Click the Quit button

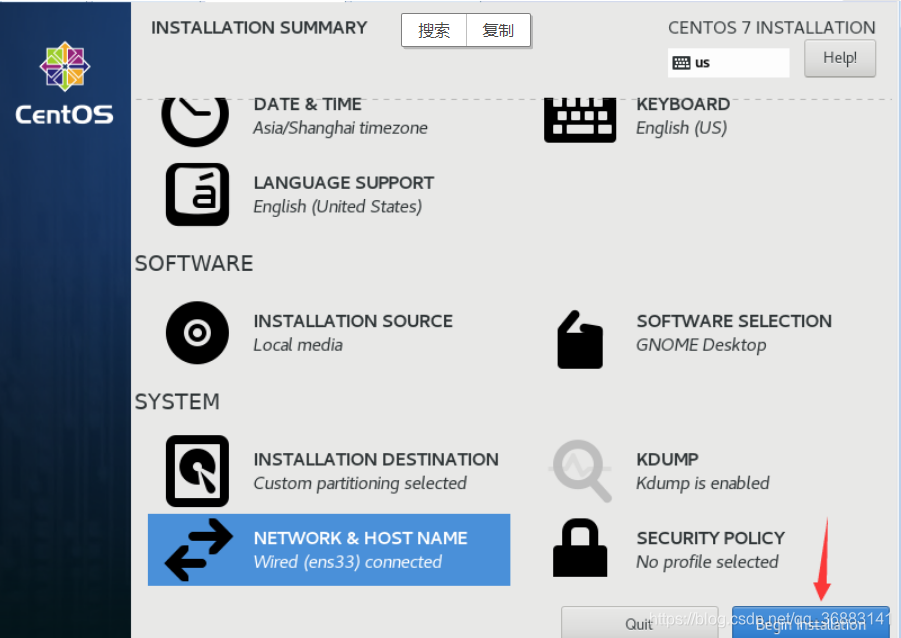point(639,623)
